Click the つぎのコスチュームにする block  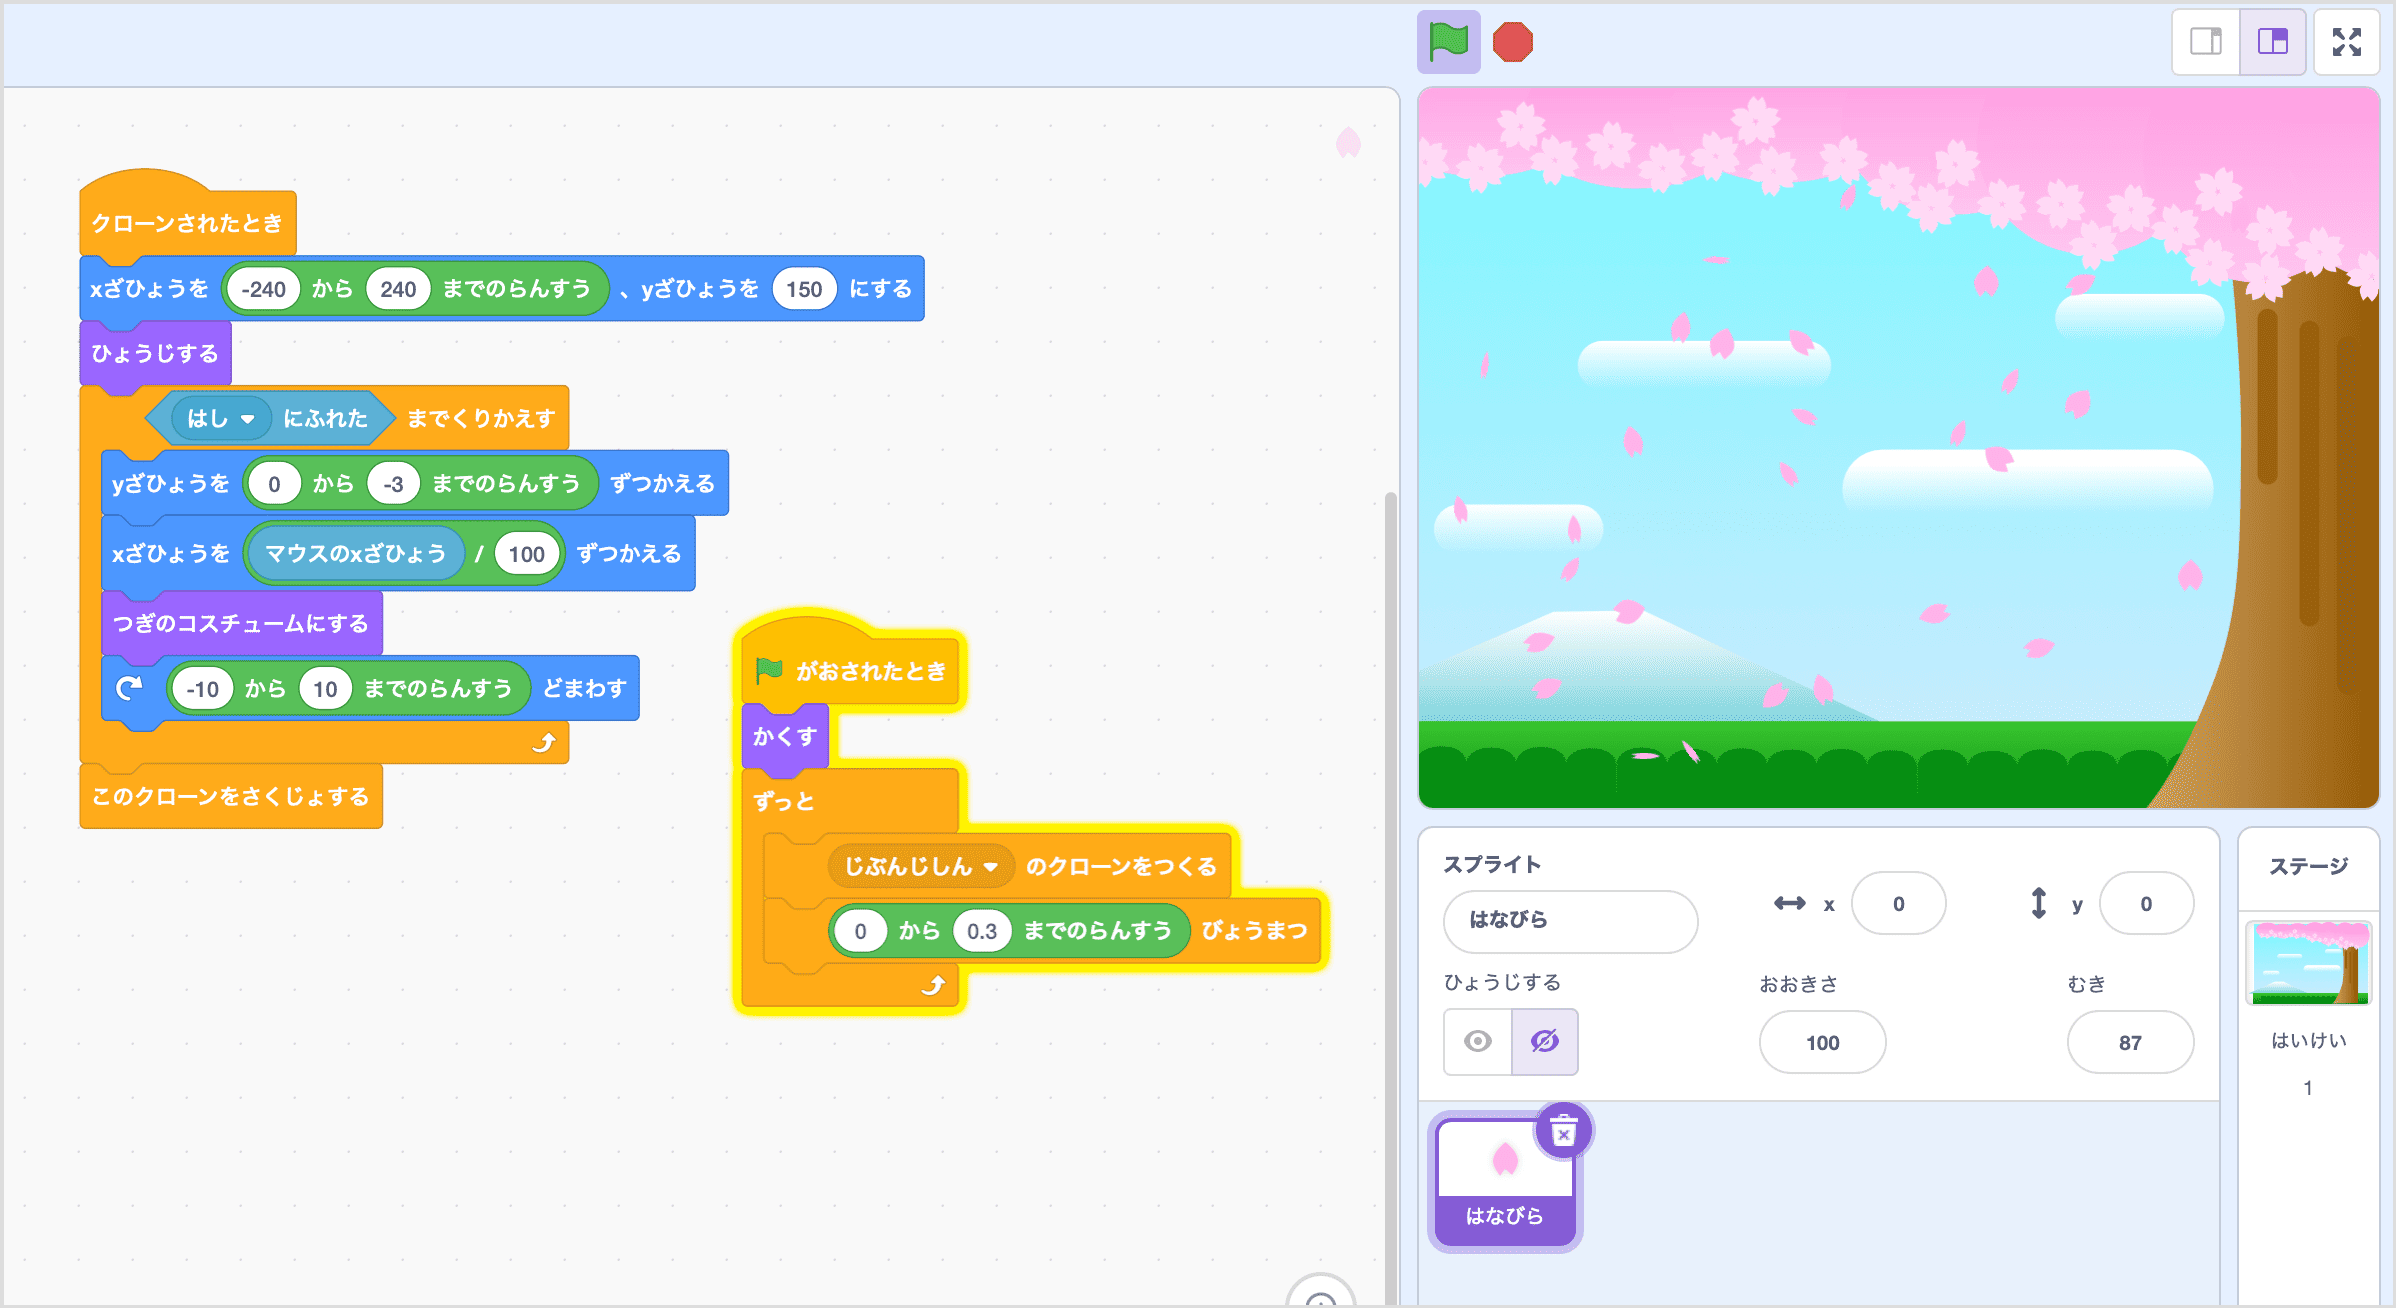click(241, 624)
